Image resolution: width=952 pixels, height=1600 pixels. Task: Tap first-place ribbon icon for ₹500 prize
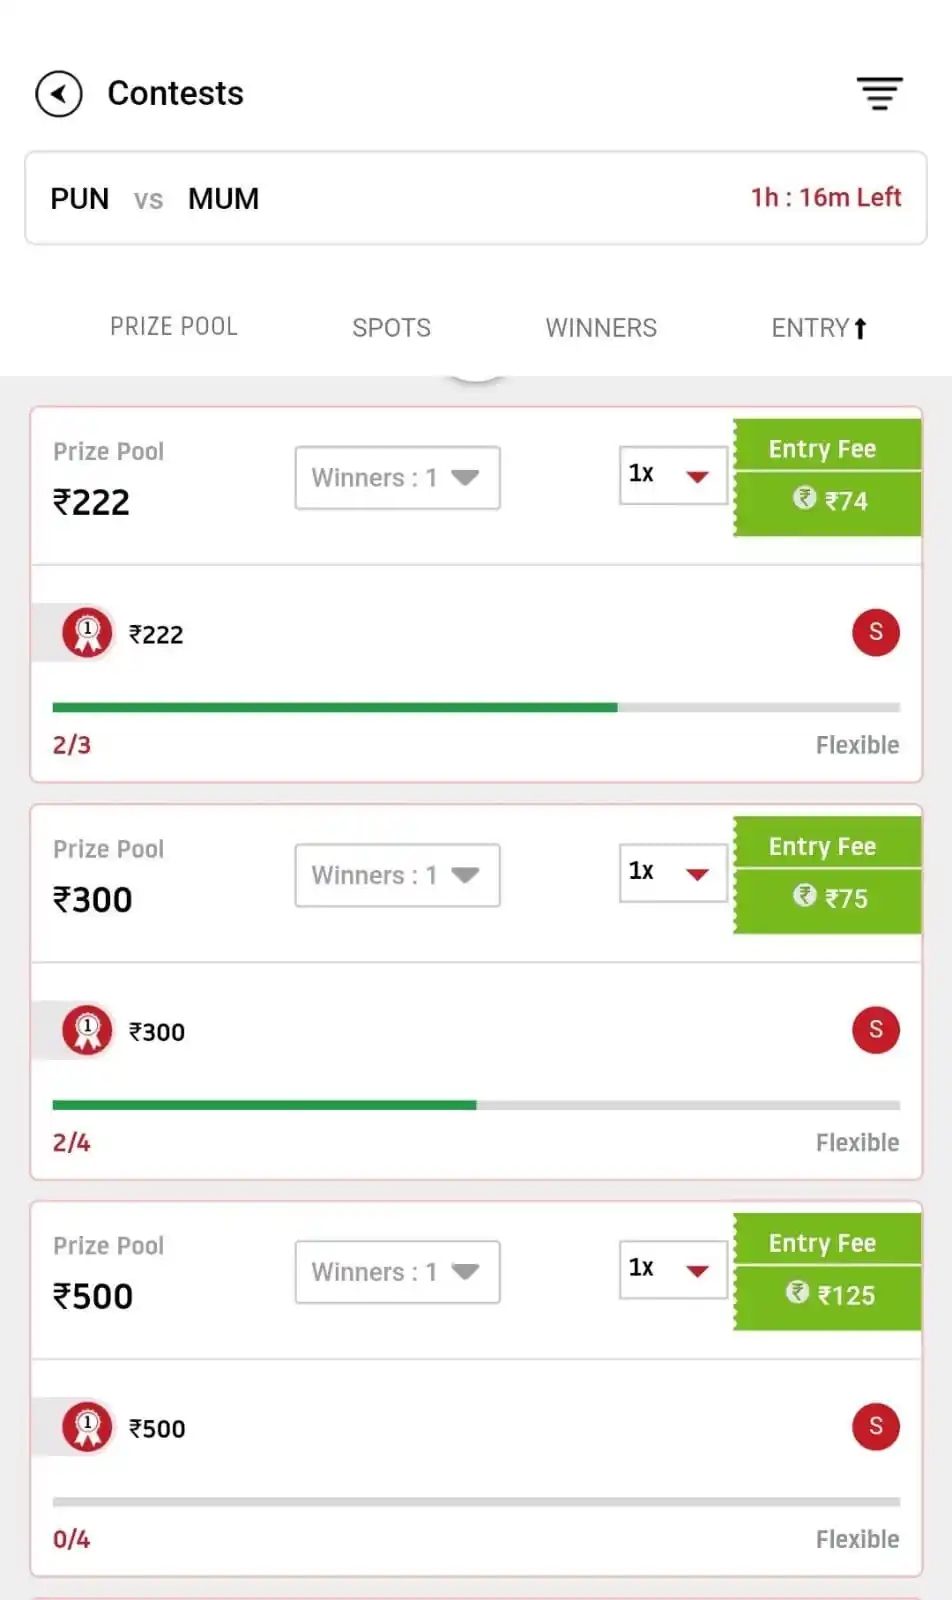88,1428
